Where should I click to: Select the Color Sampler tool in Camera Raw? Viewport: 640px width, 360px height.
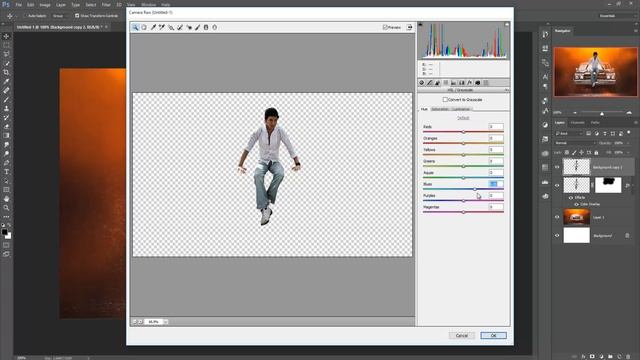(162, 27)
